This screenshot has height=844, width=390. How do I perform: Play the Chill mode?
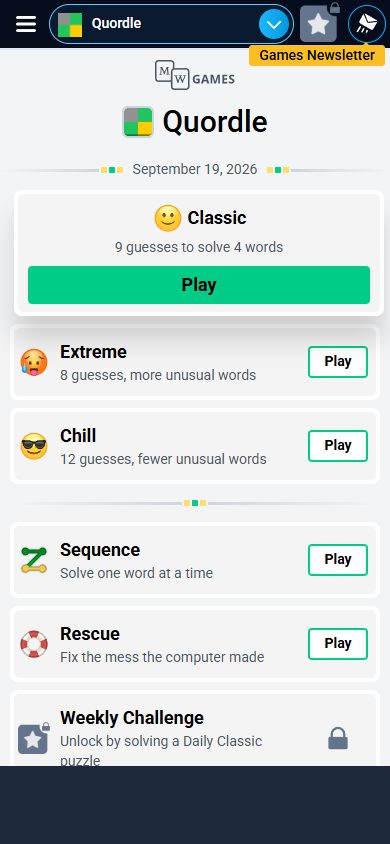coord(338,446)
